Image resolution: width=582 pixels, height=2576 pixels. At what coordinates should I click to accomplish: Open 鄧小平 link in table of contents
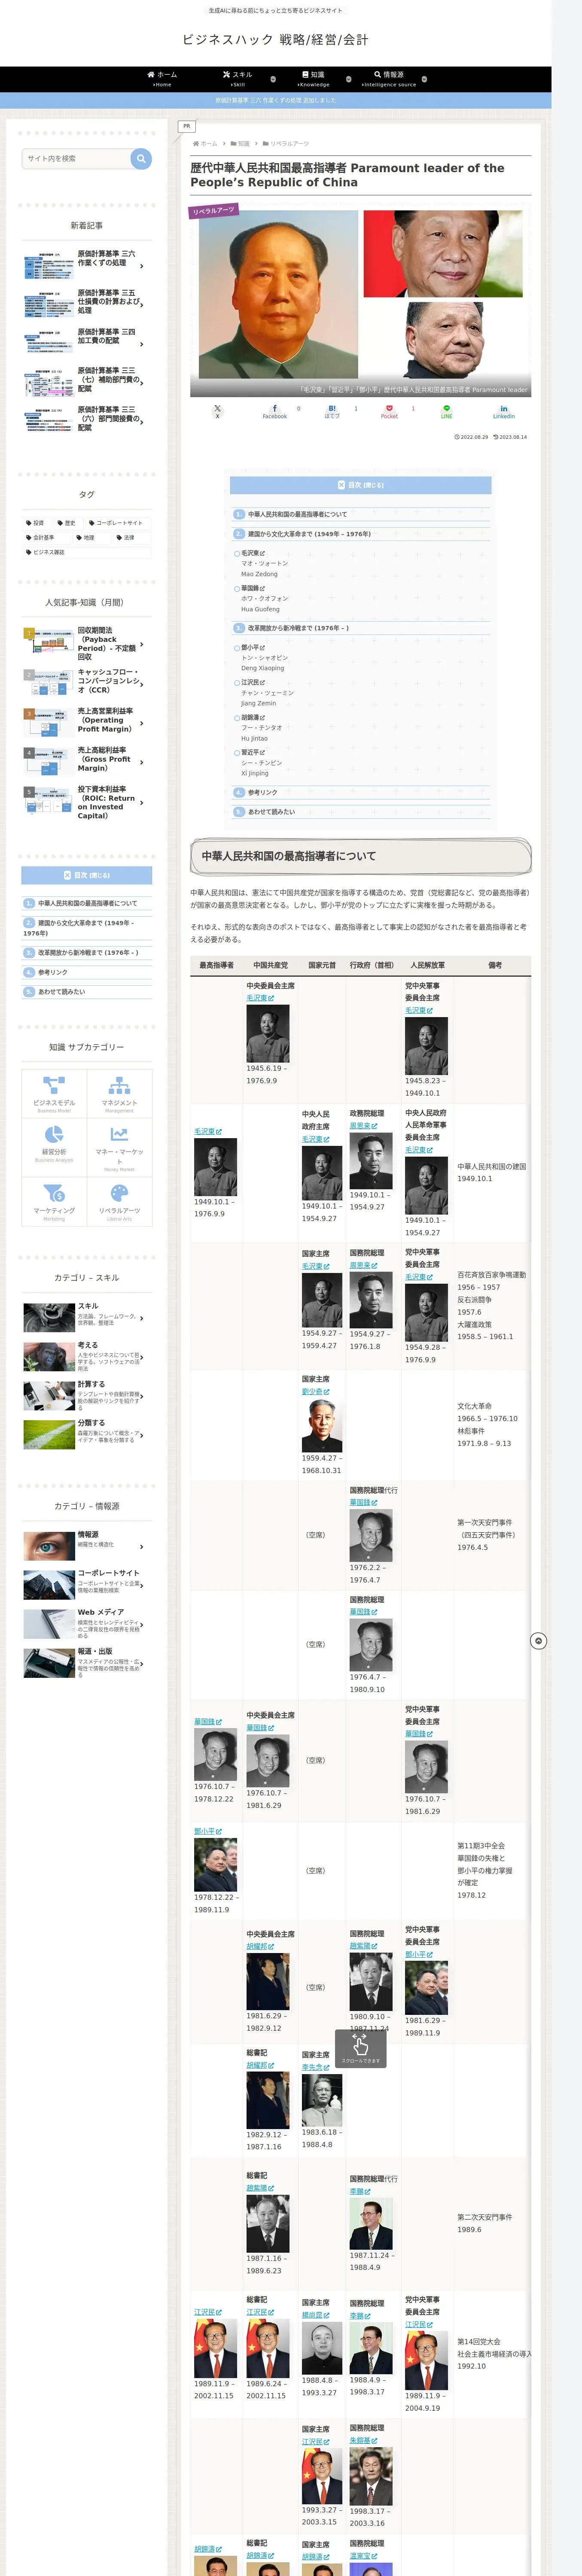coord(252,647)
